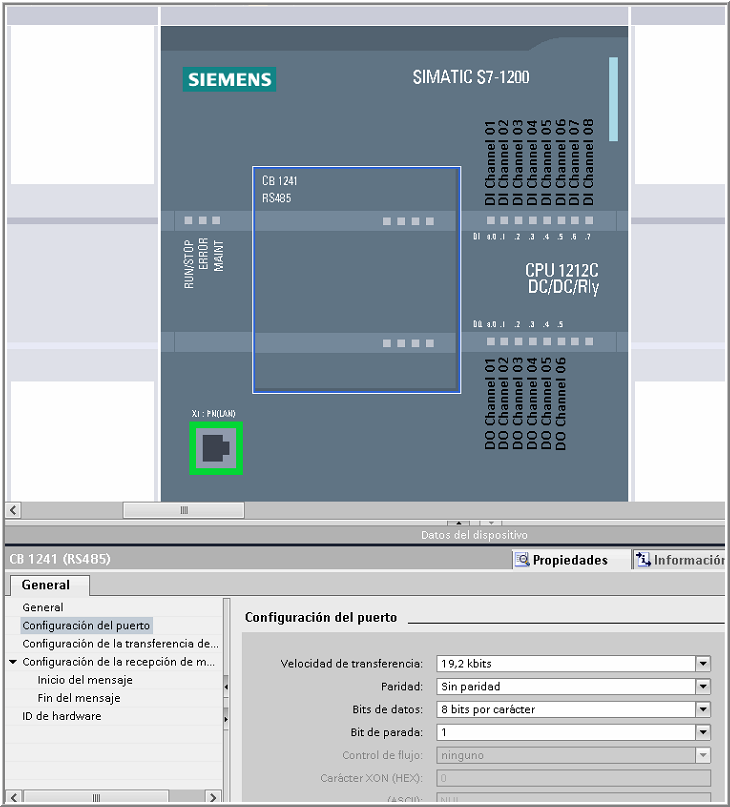Click the Datos del dispositivo divider bar
The height and width of the screenshot is (807, 730).
coord(473,535)
